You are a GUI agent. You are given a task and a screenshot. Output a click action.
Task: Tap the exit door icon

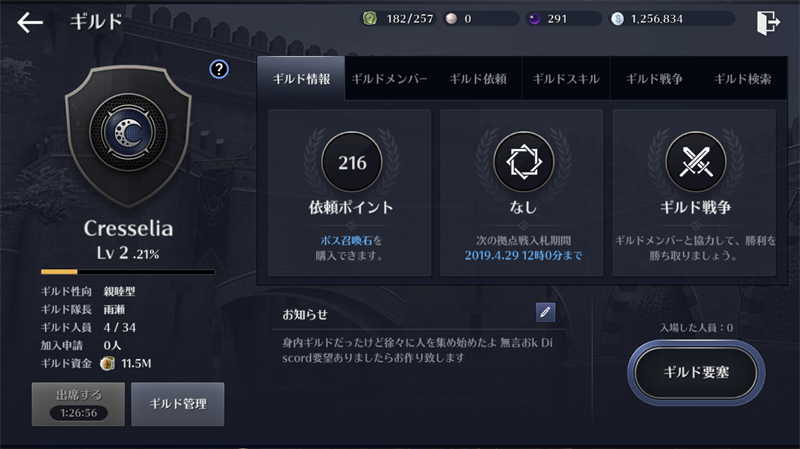(768, 22)
